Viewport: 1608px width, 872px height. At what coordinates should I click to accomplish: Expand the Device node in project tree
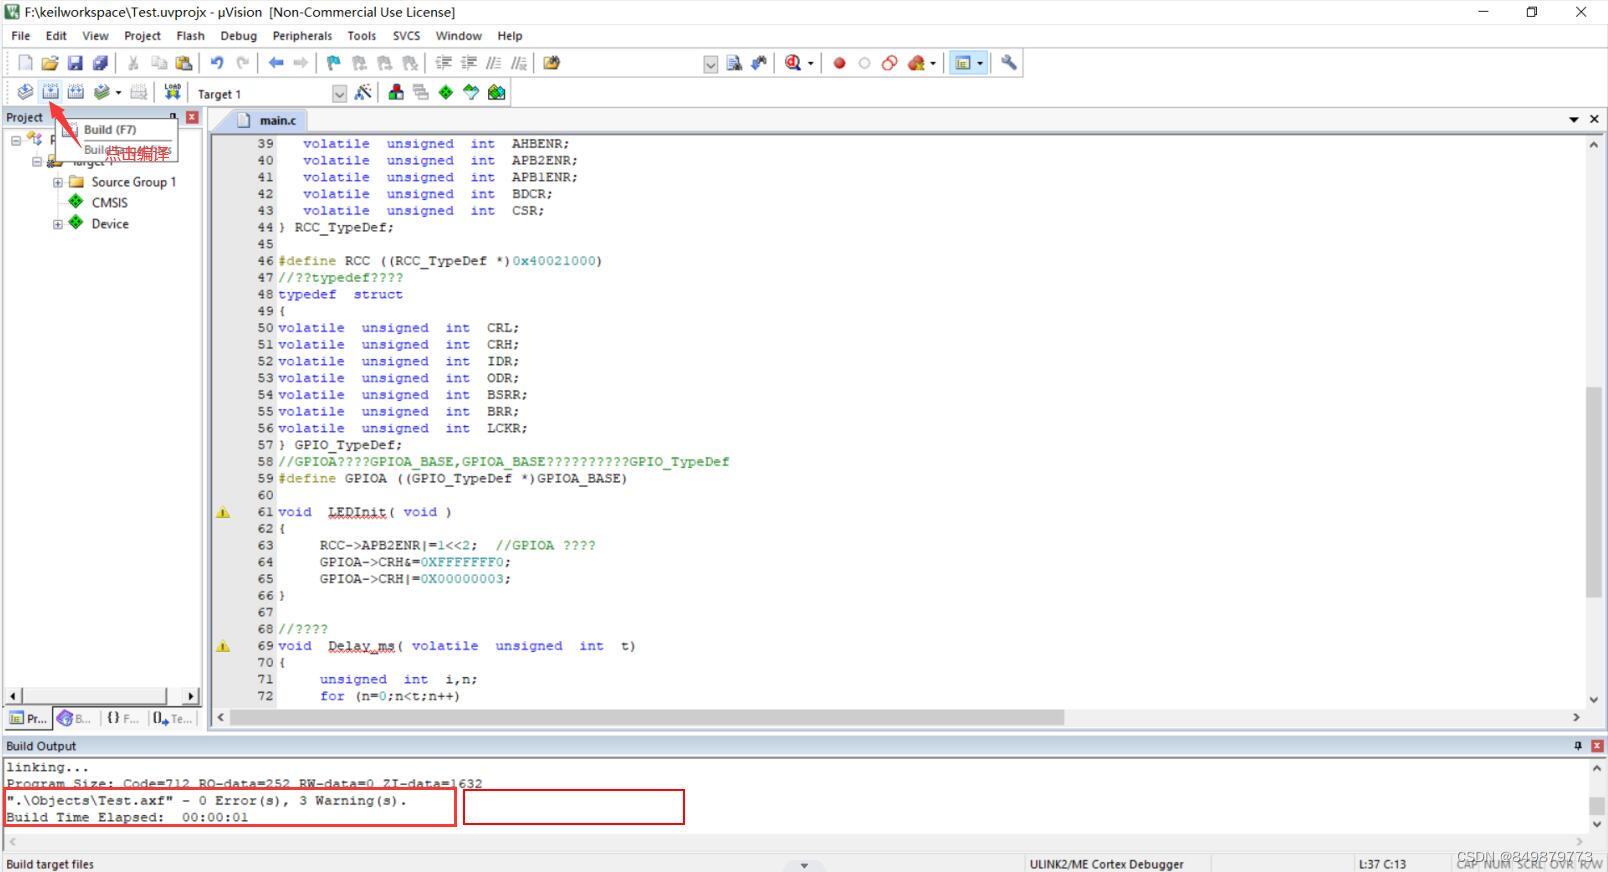click(x=57, y=224)
